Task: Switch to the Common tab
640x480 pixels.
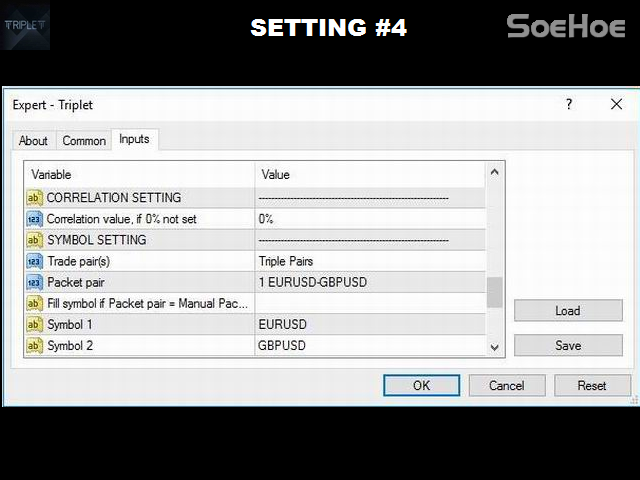Action: [84, 141]
